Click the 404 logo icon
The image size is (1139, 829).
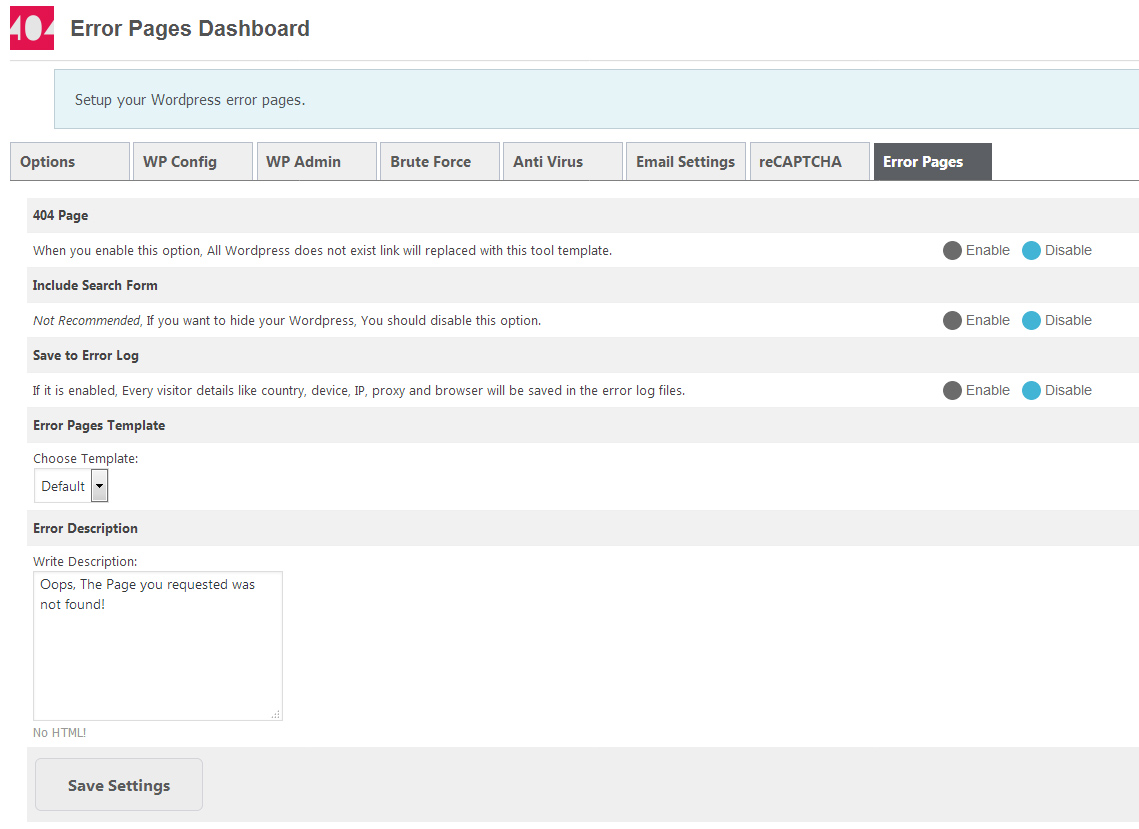(x=32, y=28)
